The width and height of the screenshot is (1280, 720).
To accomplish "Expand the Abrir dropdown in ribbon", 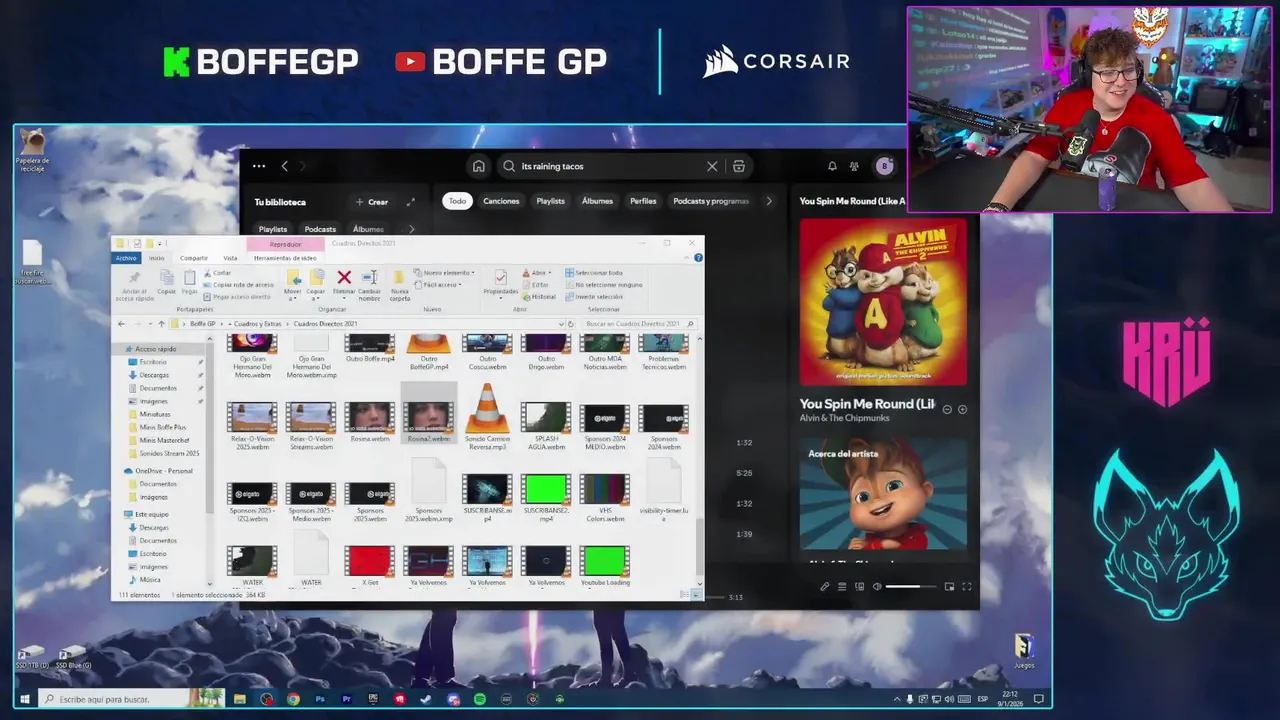I will click(537, 273).
